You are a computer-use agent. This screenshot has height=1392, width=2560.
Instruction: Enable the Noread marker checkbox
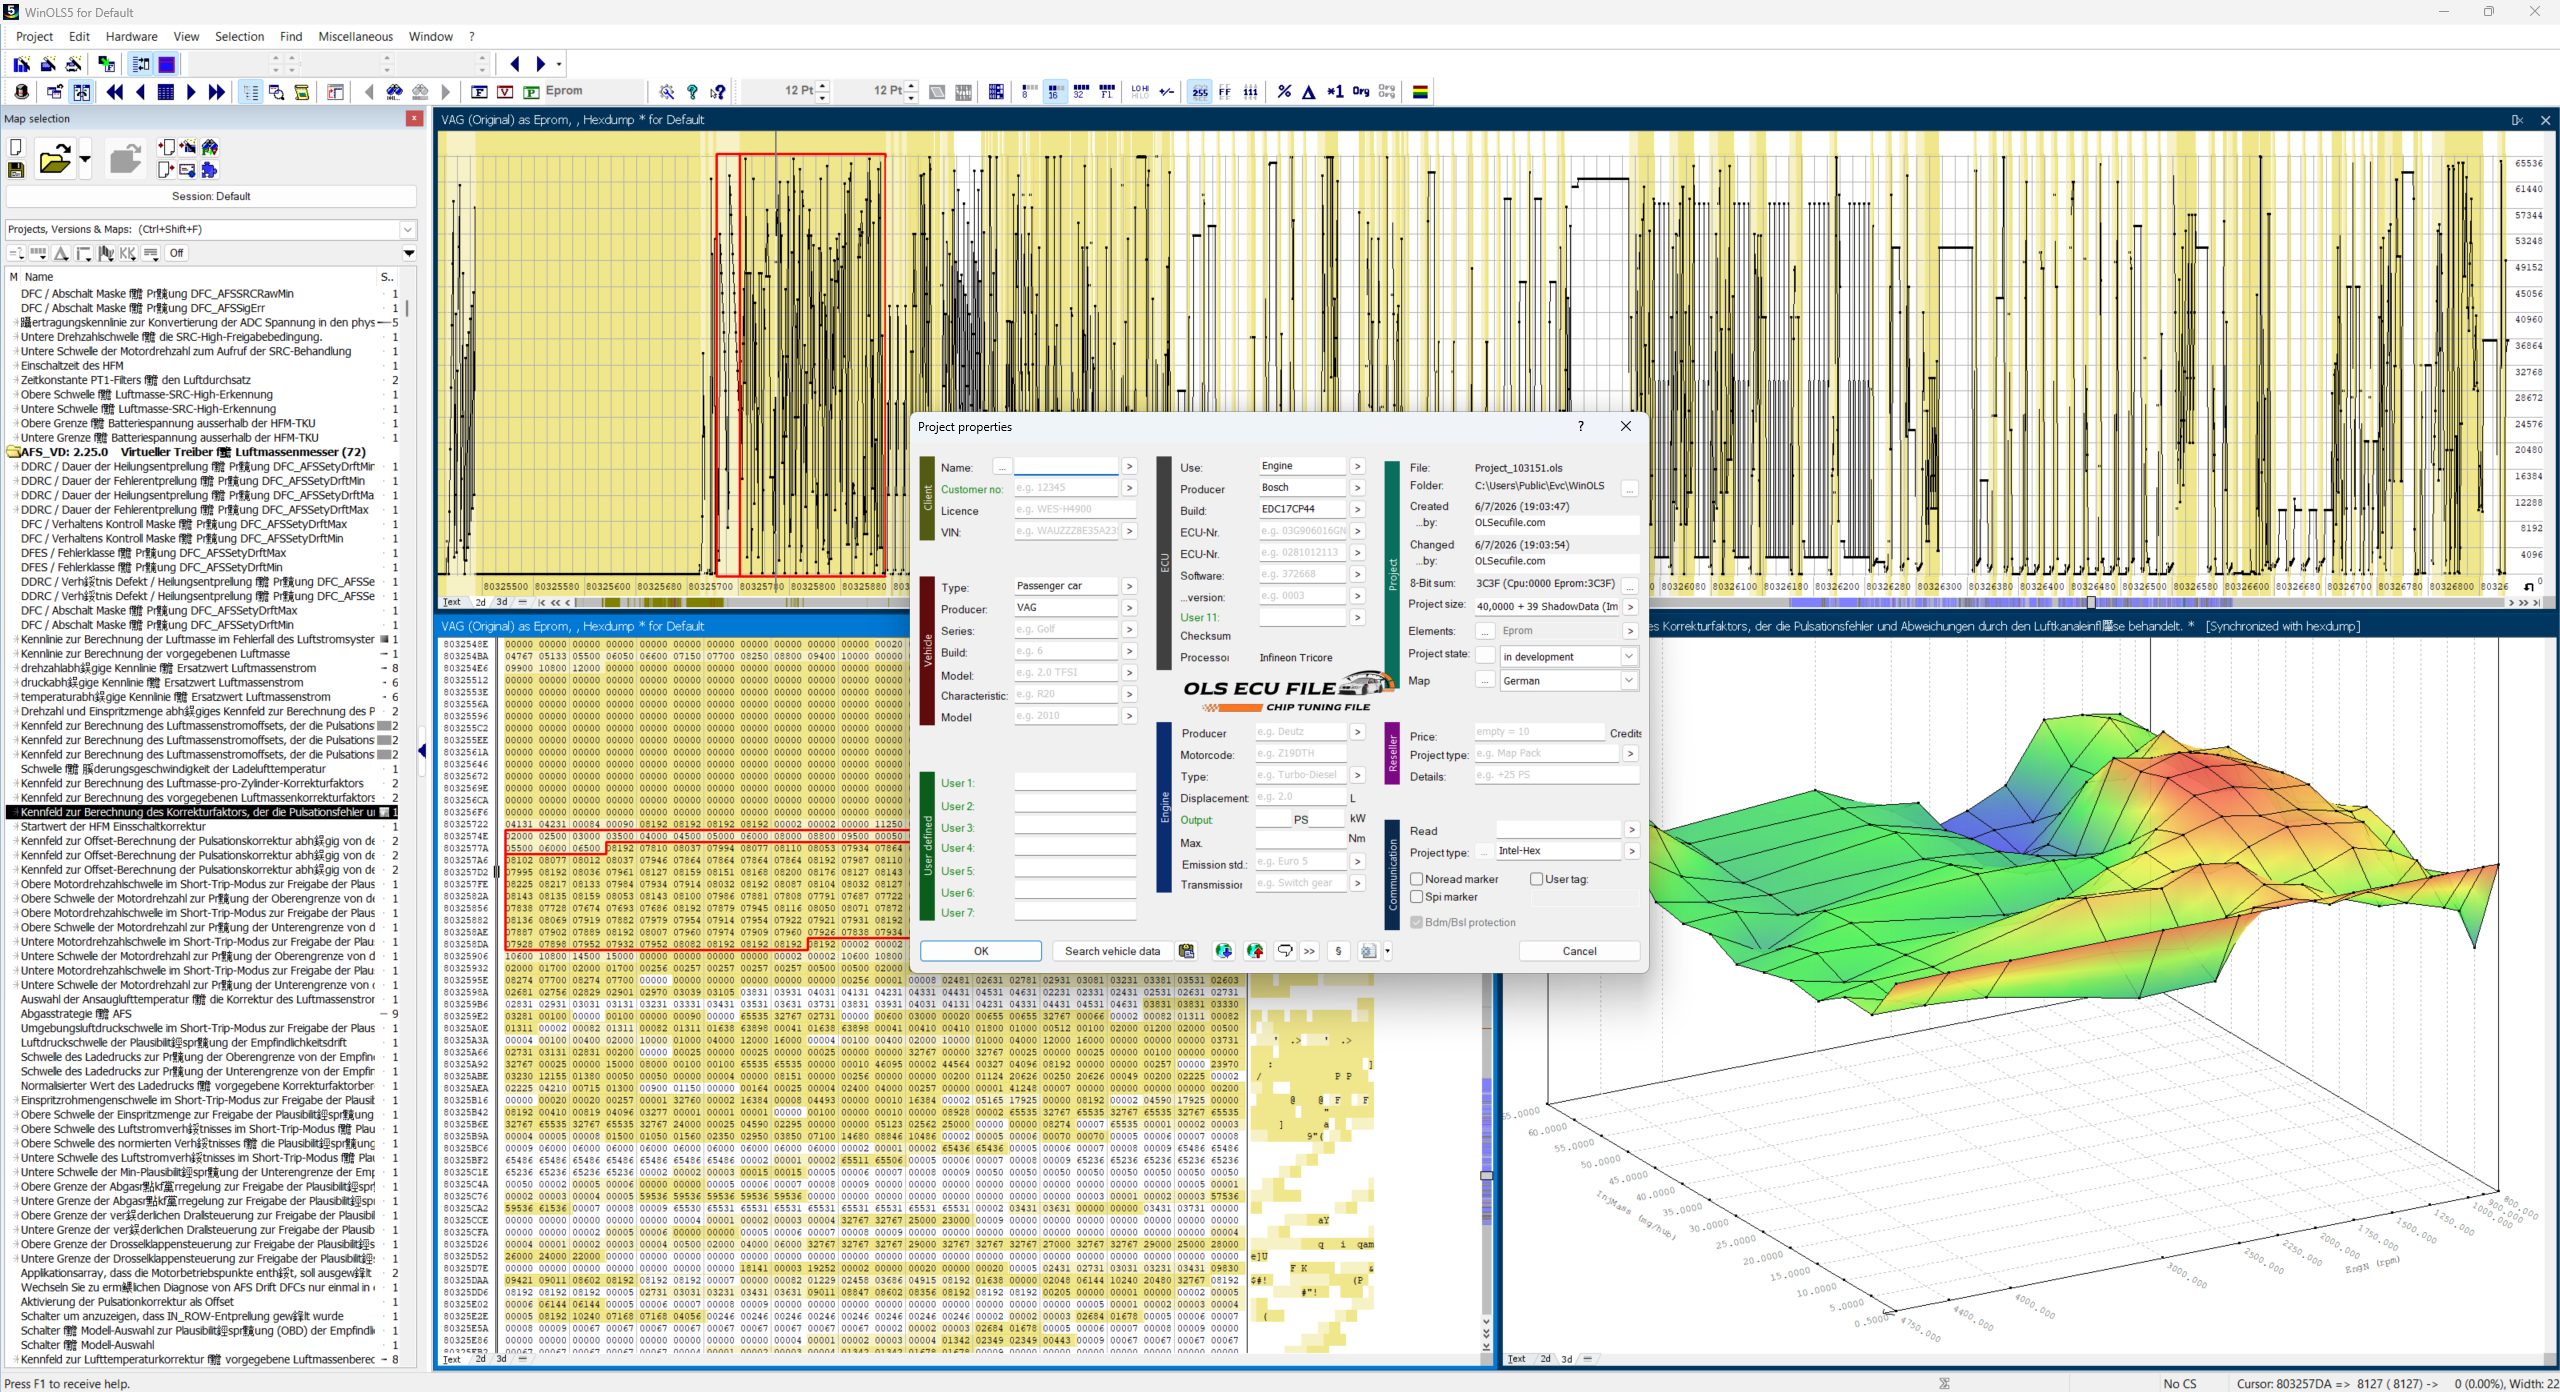tap(1416, 879)
